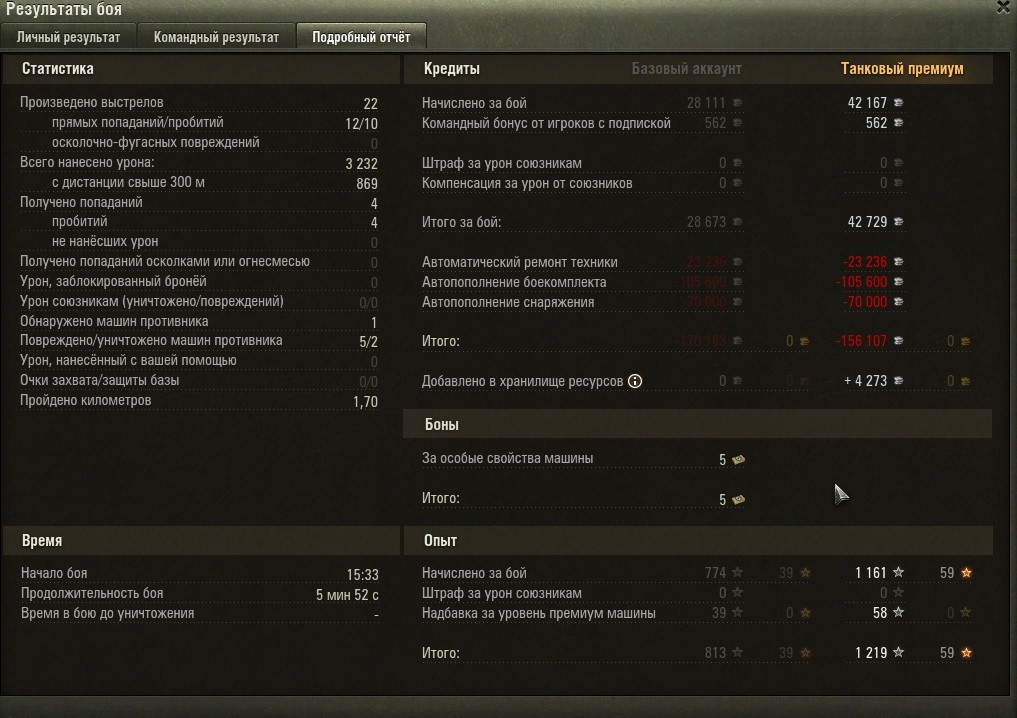Click experience star next to 58 premium bonus

coord(898,612)
